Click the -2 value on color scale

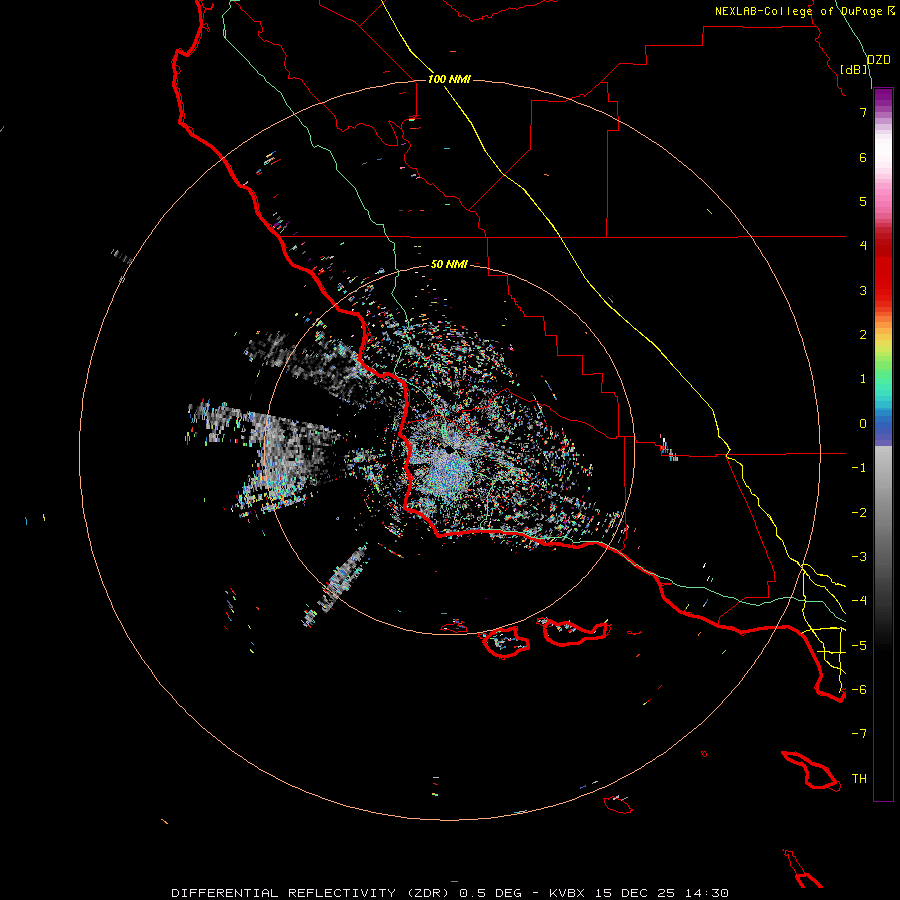(x=859, y=513)
